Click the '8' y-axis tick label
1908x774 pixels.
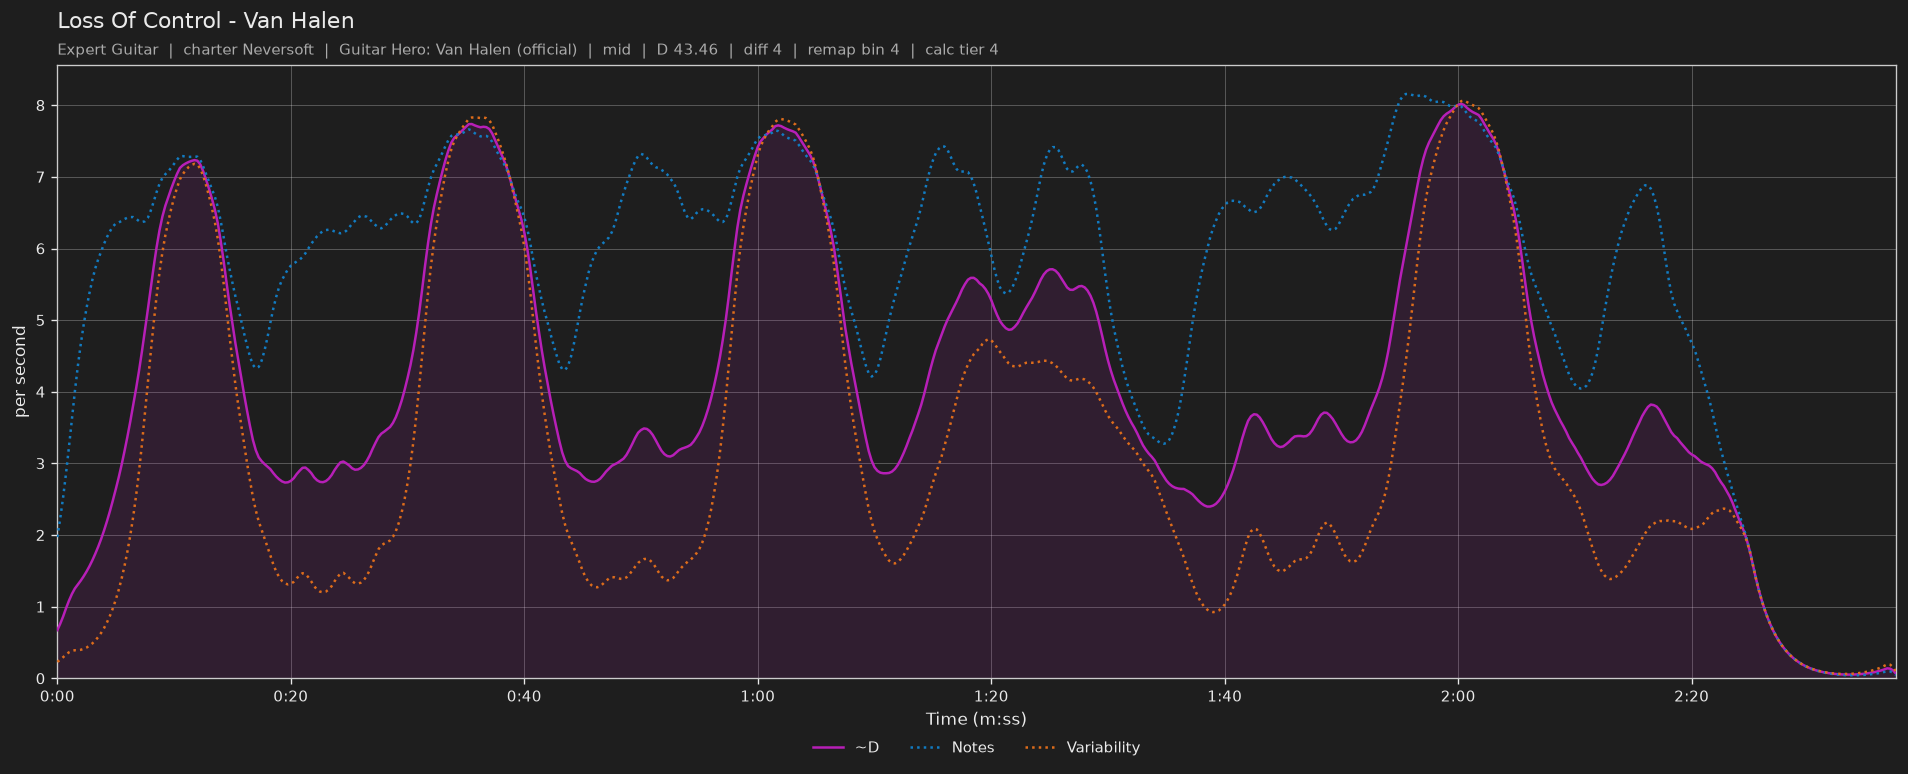[x=41, y=106]
